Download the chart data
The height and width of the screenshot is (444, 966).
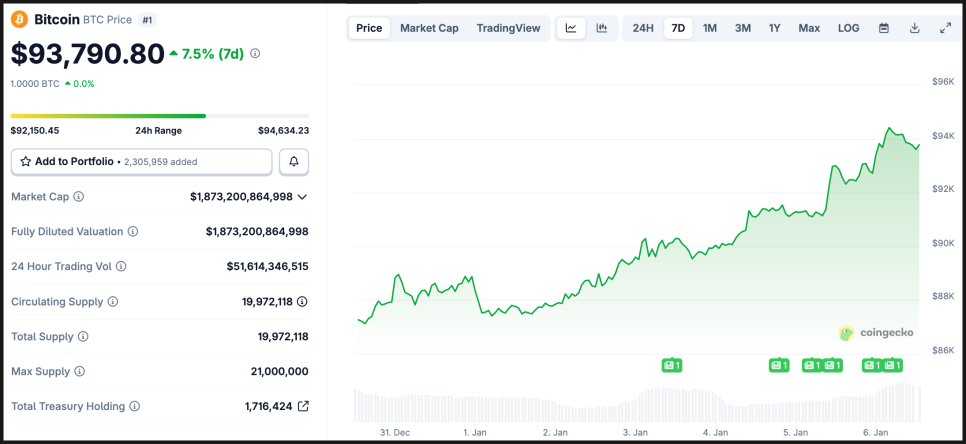pyautogui.click(x=914, y=28)
